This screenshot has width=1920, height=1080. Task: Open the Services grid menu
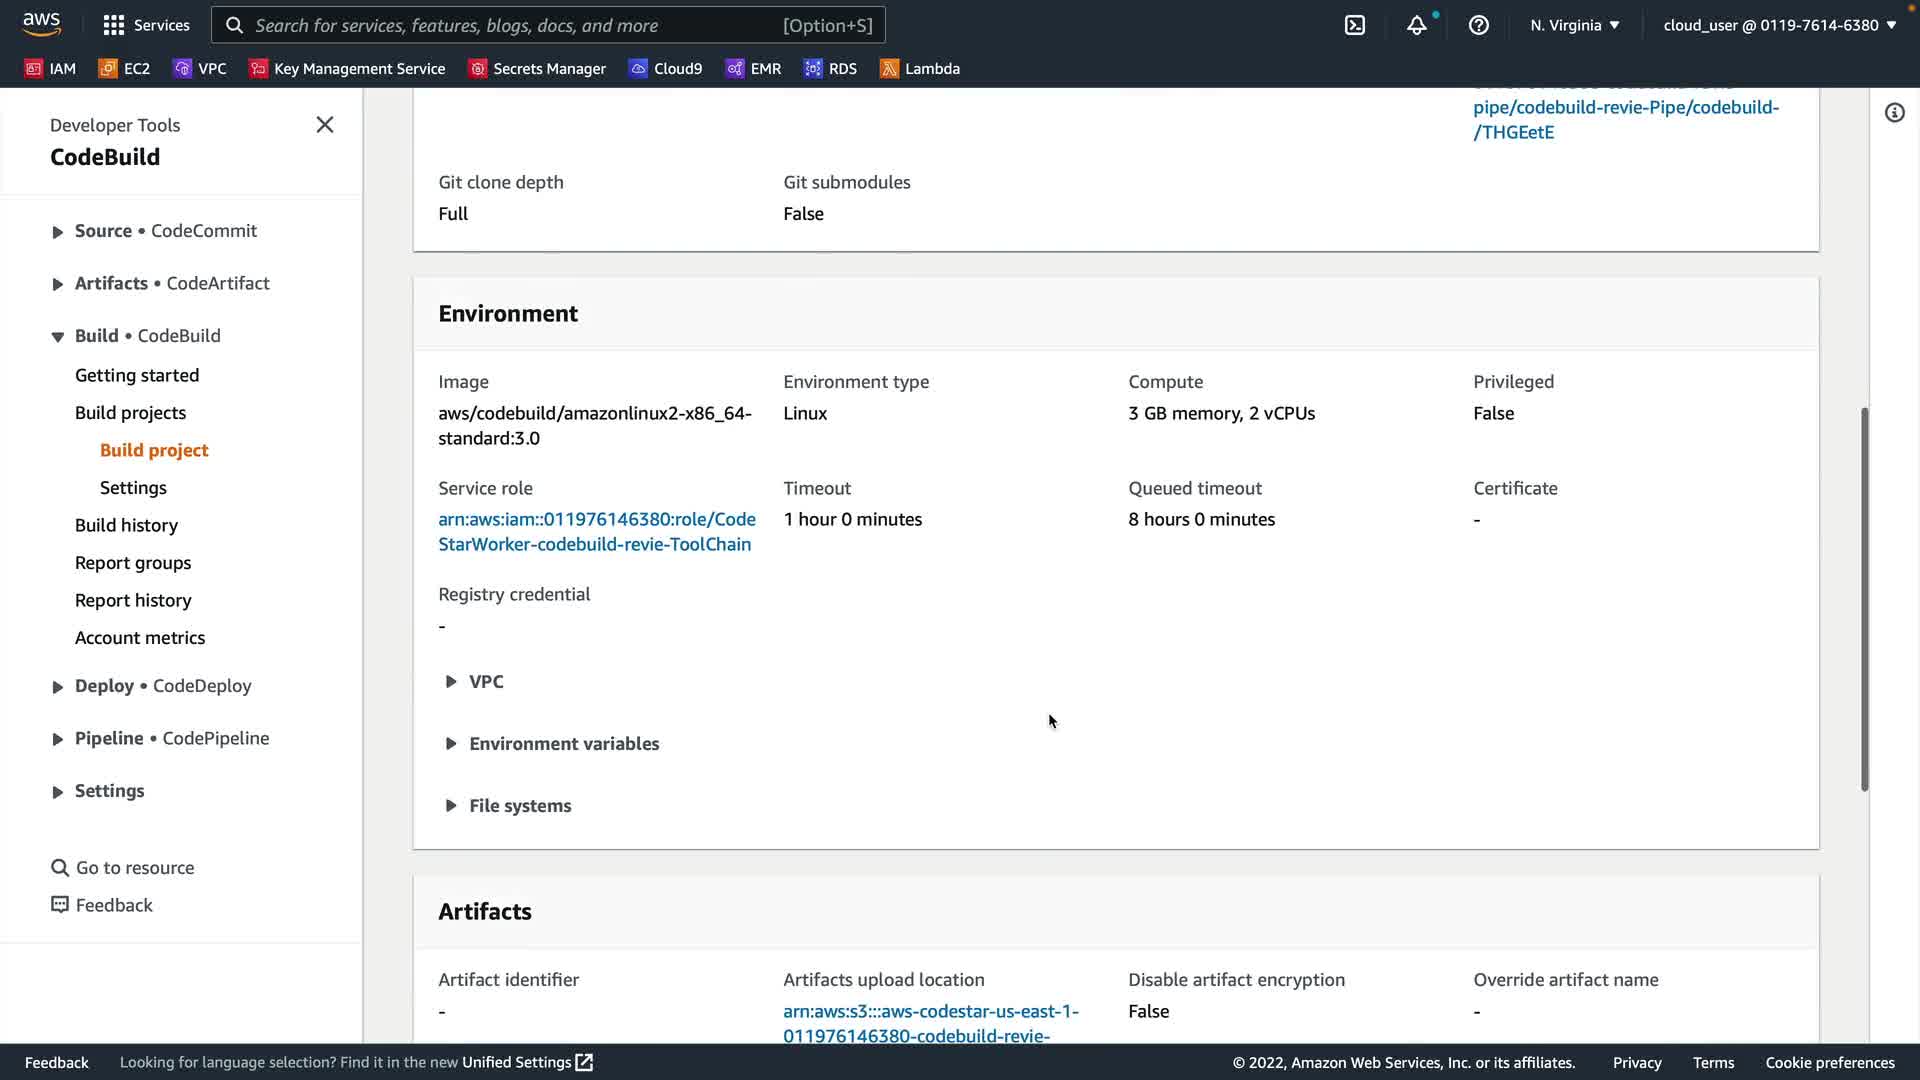coord(146,25)
